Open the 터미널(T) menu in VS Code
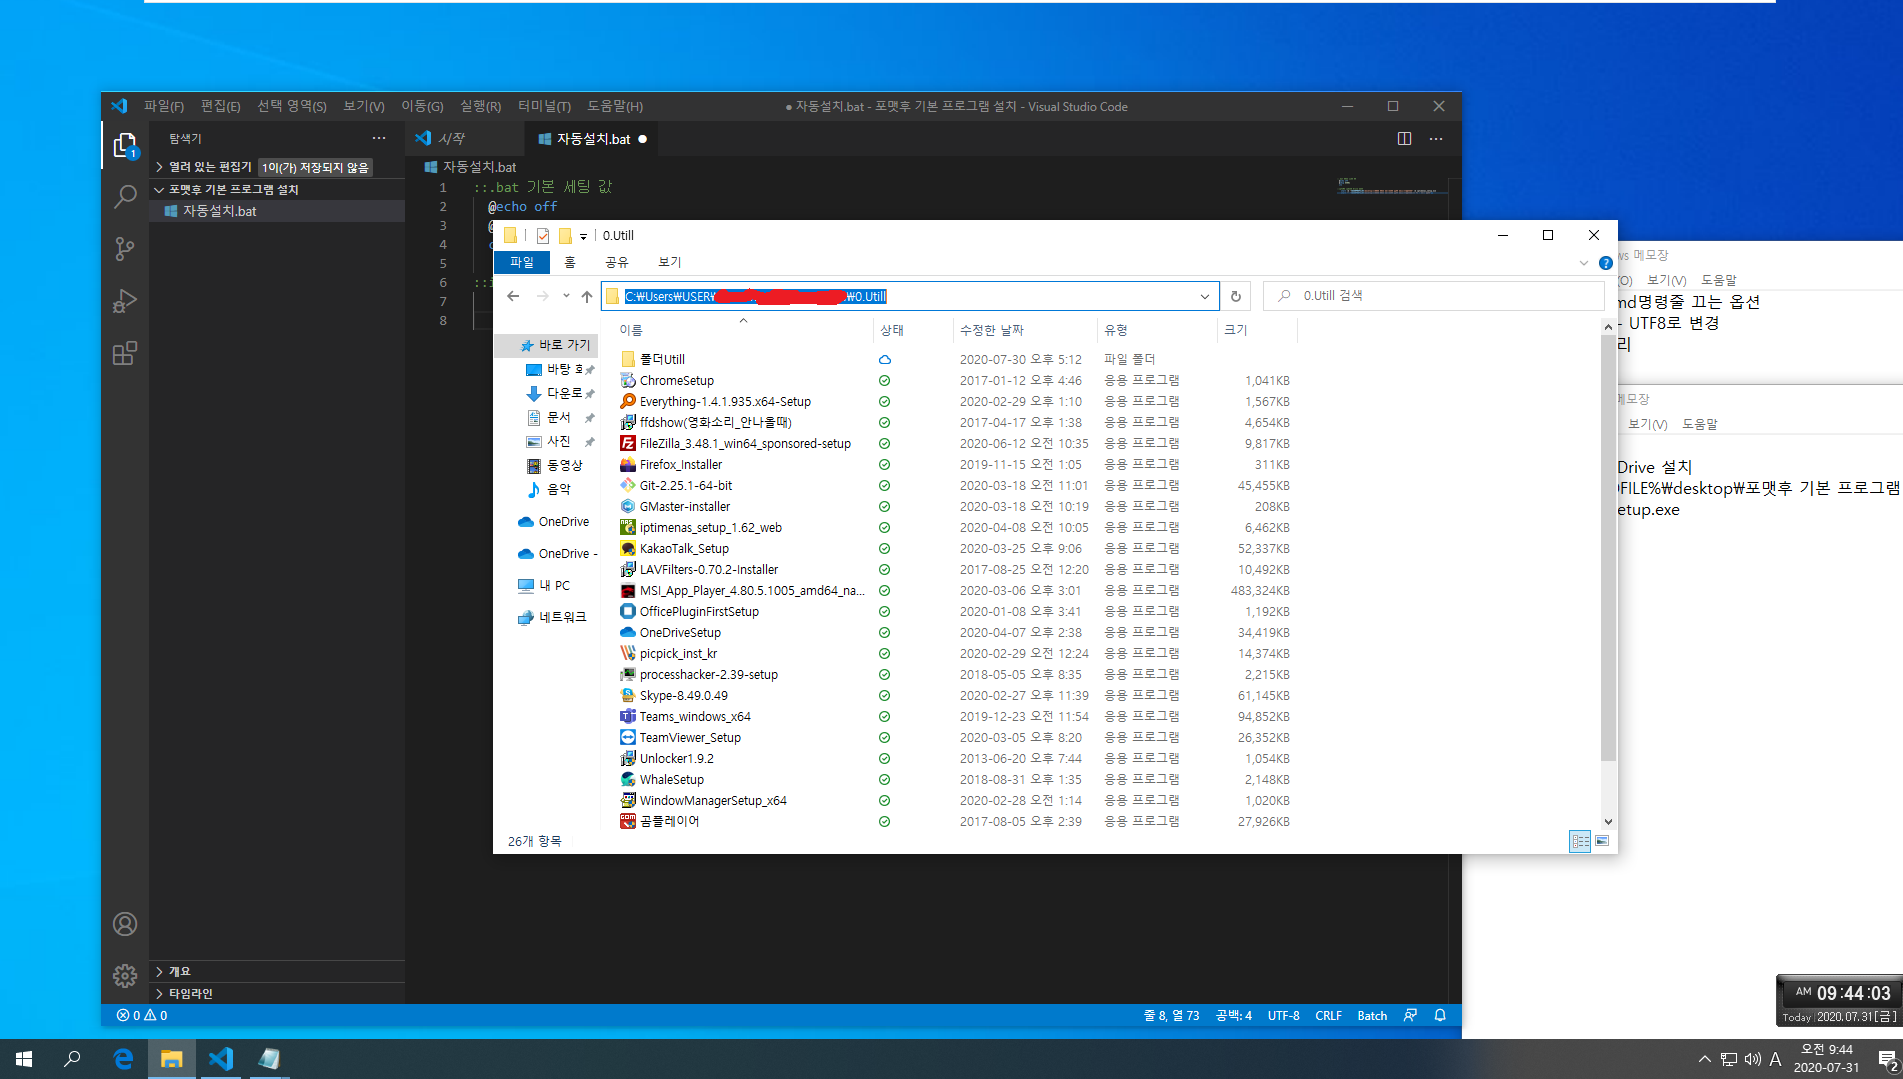This screenshot has height=1079, width=1903. tap(544, 106)
